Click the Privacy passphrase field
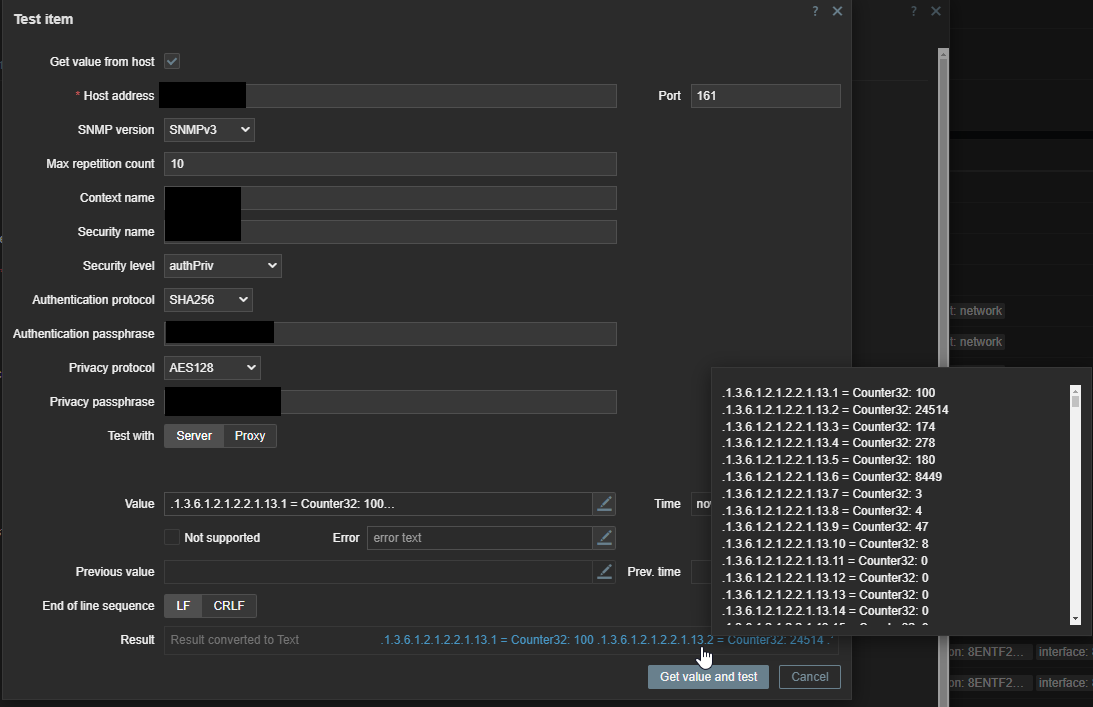Screen dimensions: 1093x707 click(x=390, y=402)
